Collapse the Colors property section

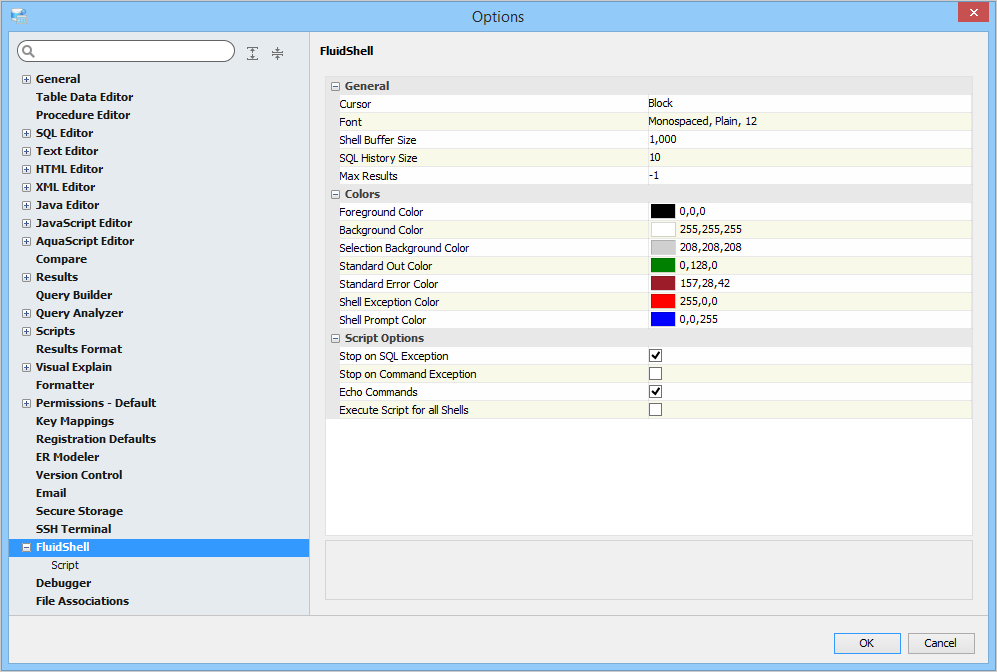[336, 194]
